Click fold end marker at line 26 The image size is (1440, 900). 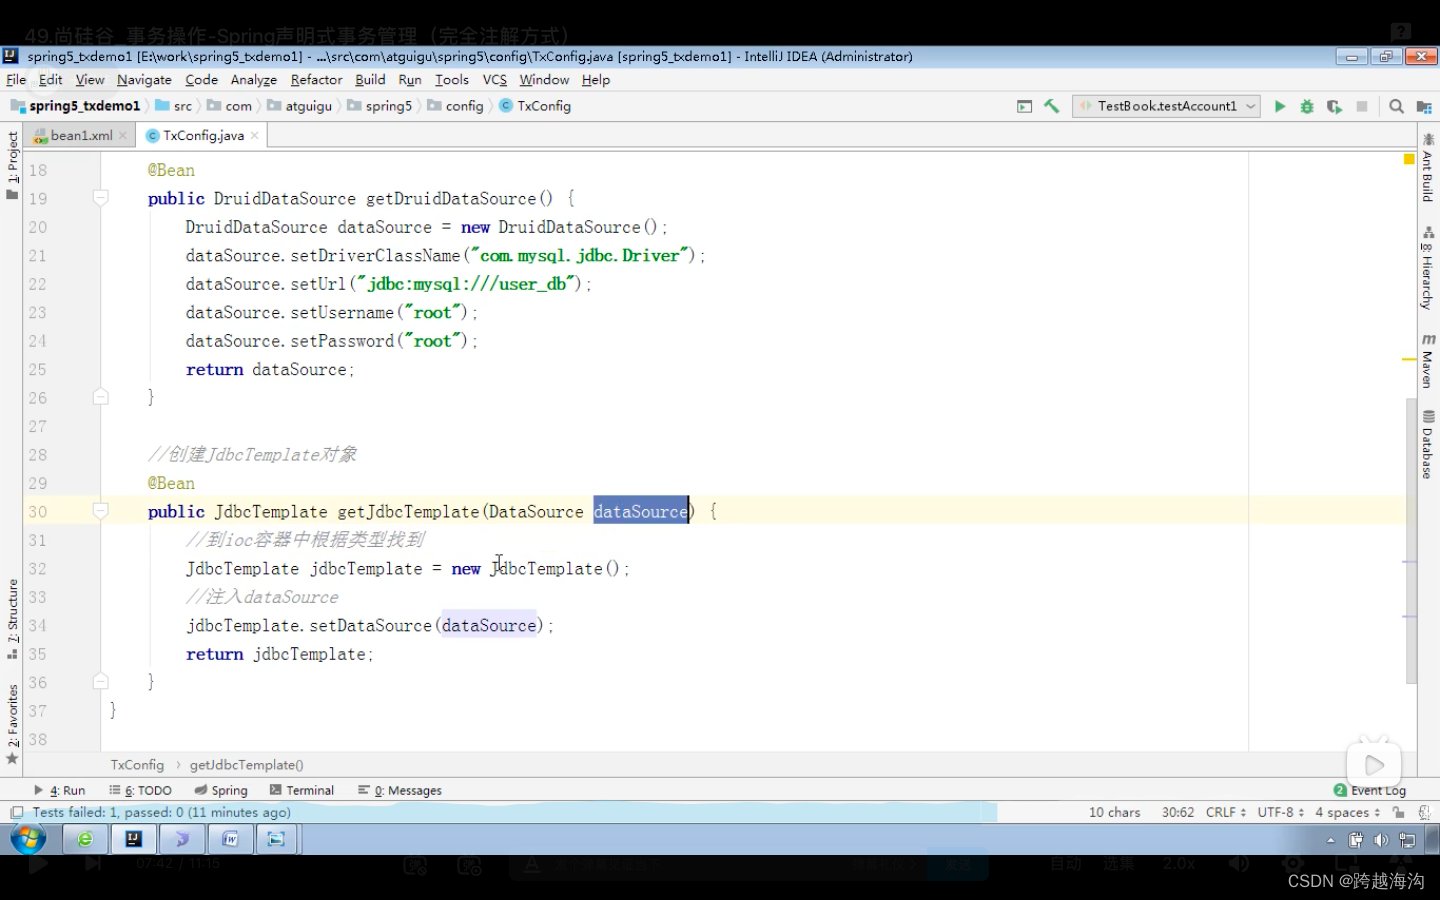pyautogui.click(x=100, y=397)
